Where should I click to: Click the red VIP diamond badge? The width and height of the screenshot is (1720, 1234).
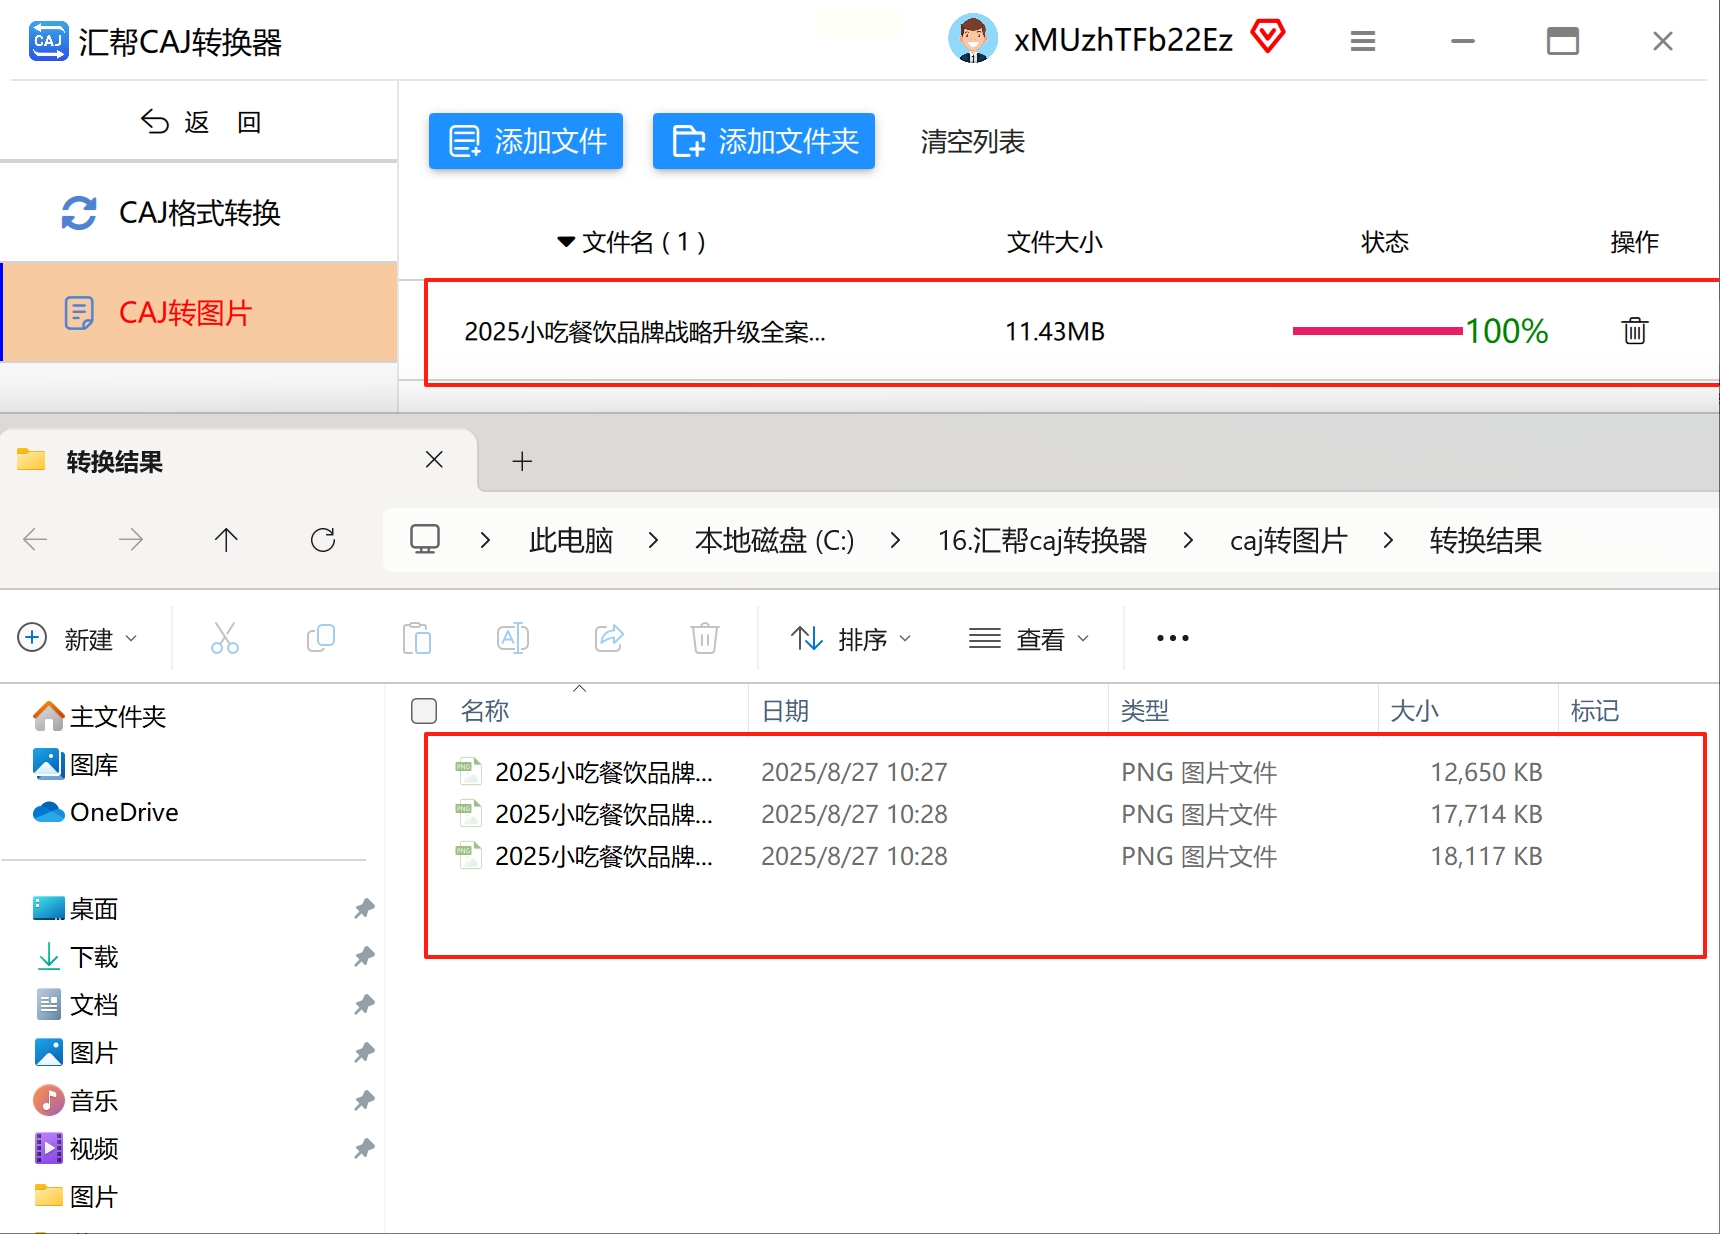[1268, 36]
